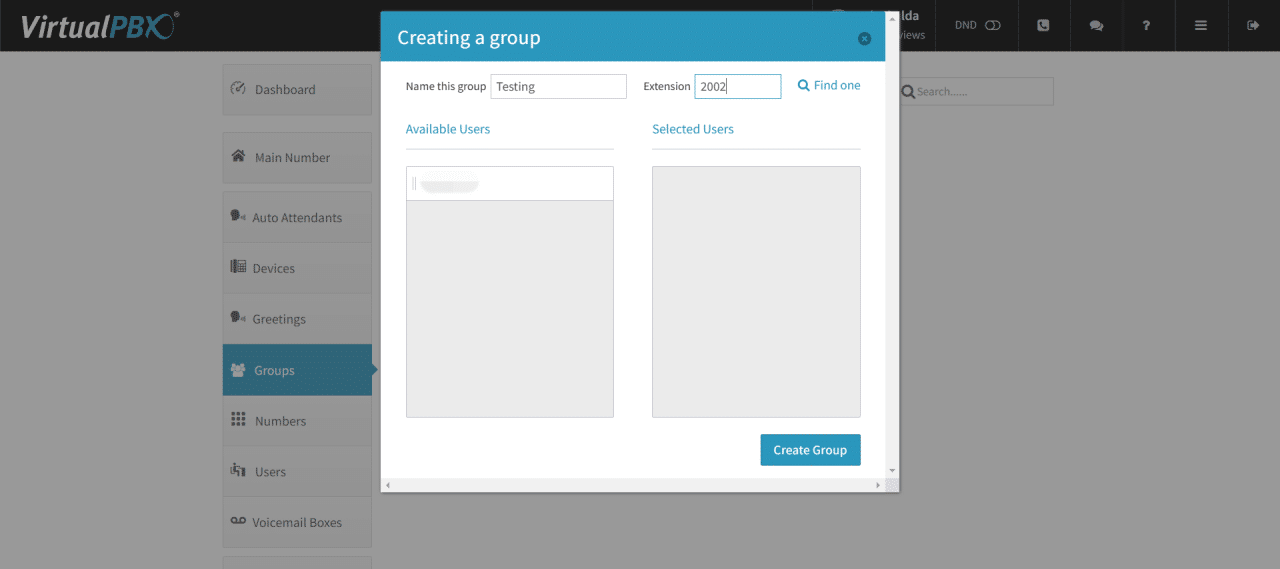1280x569 pixels.
Task: Open Devices in the sidebar
Action: 297,268
